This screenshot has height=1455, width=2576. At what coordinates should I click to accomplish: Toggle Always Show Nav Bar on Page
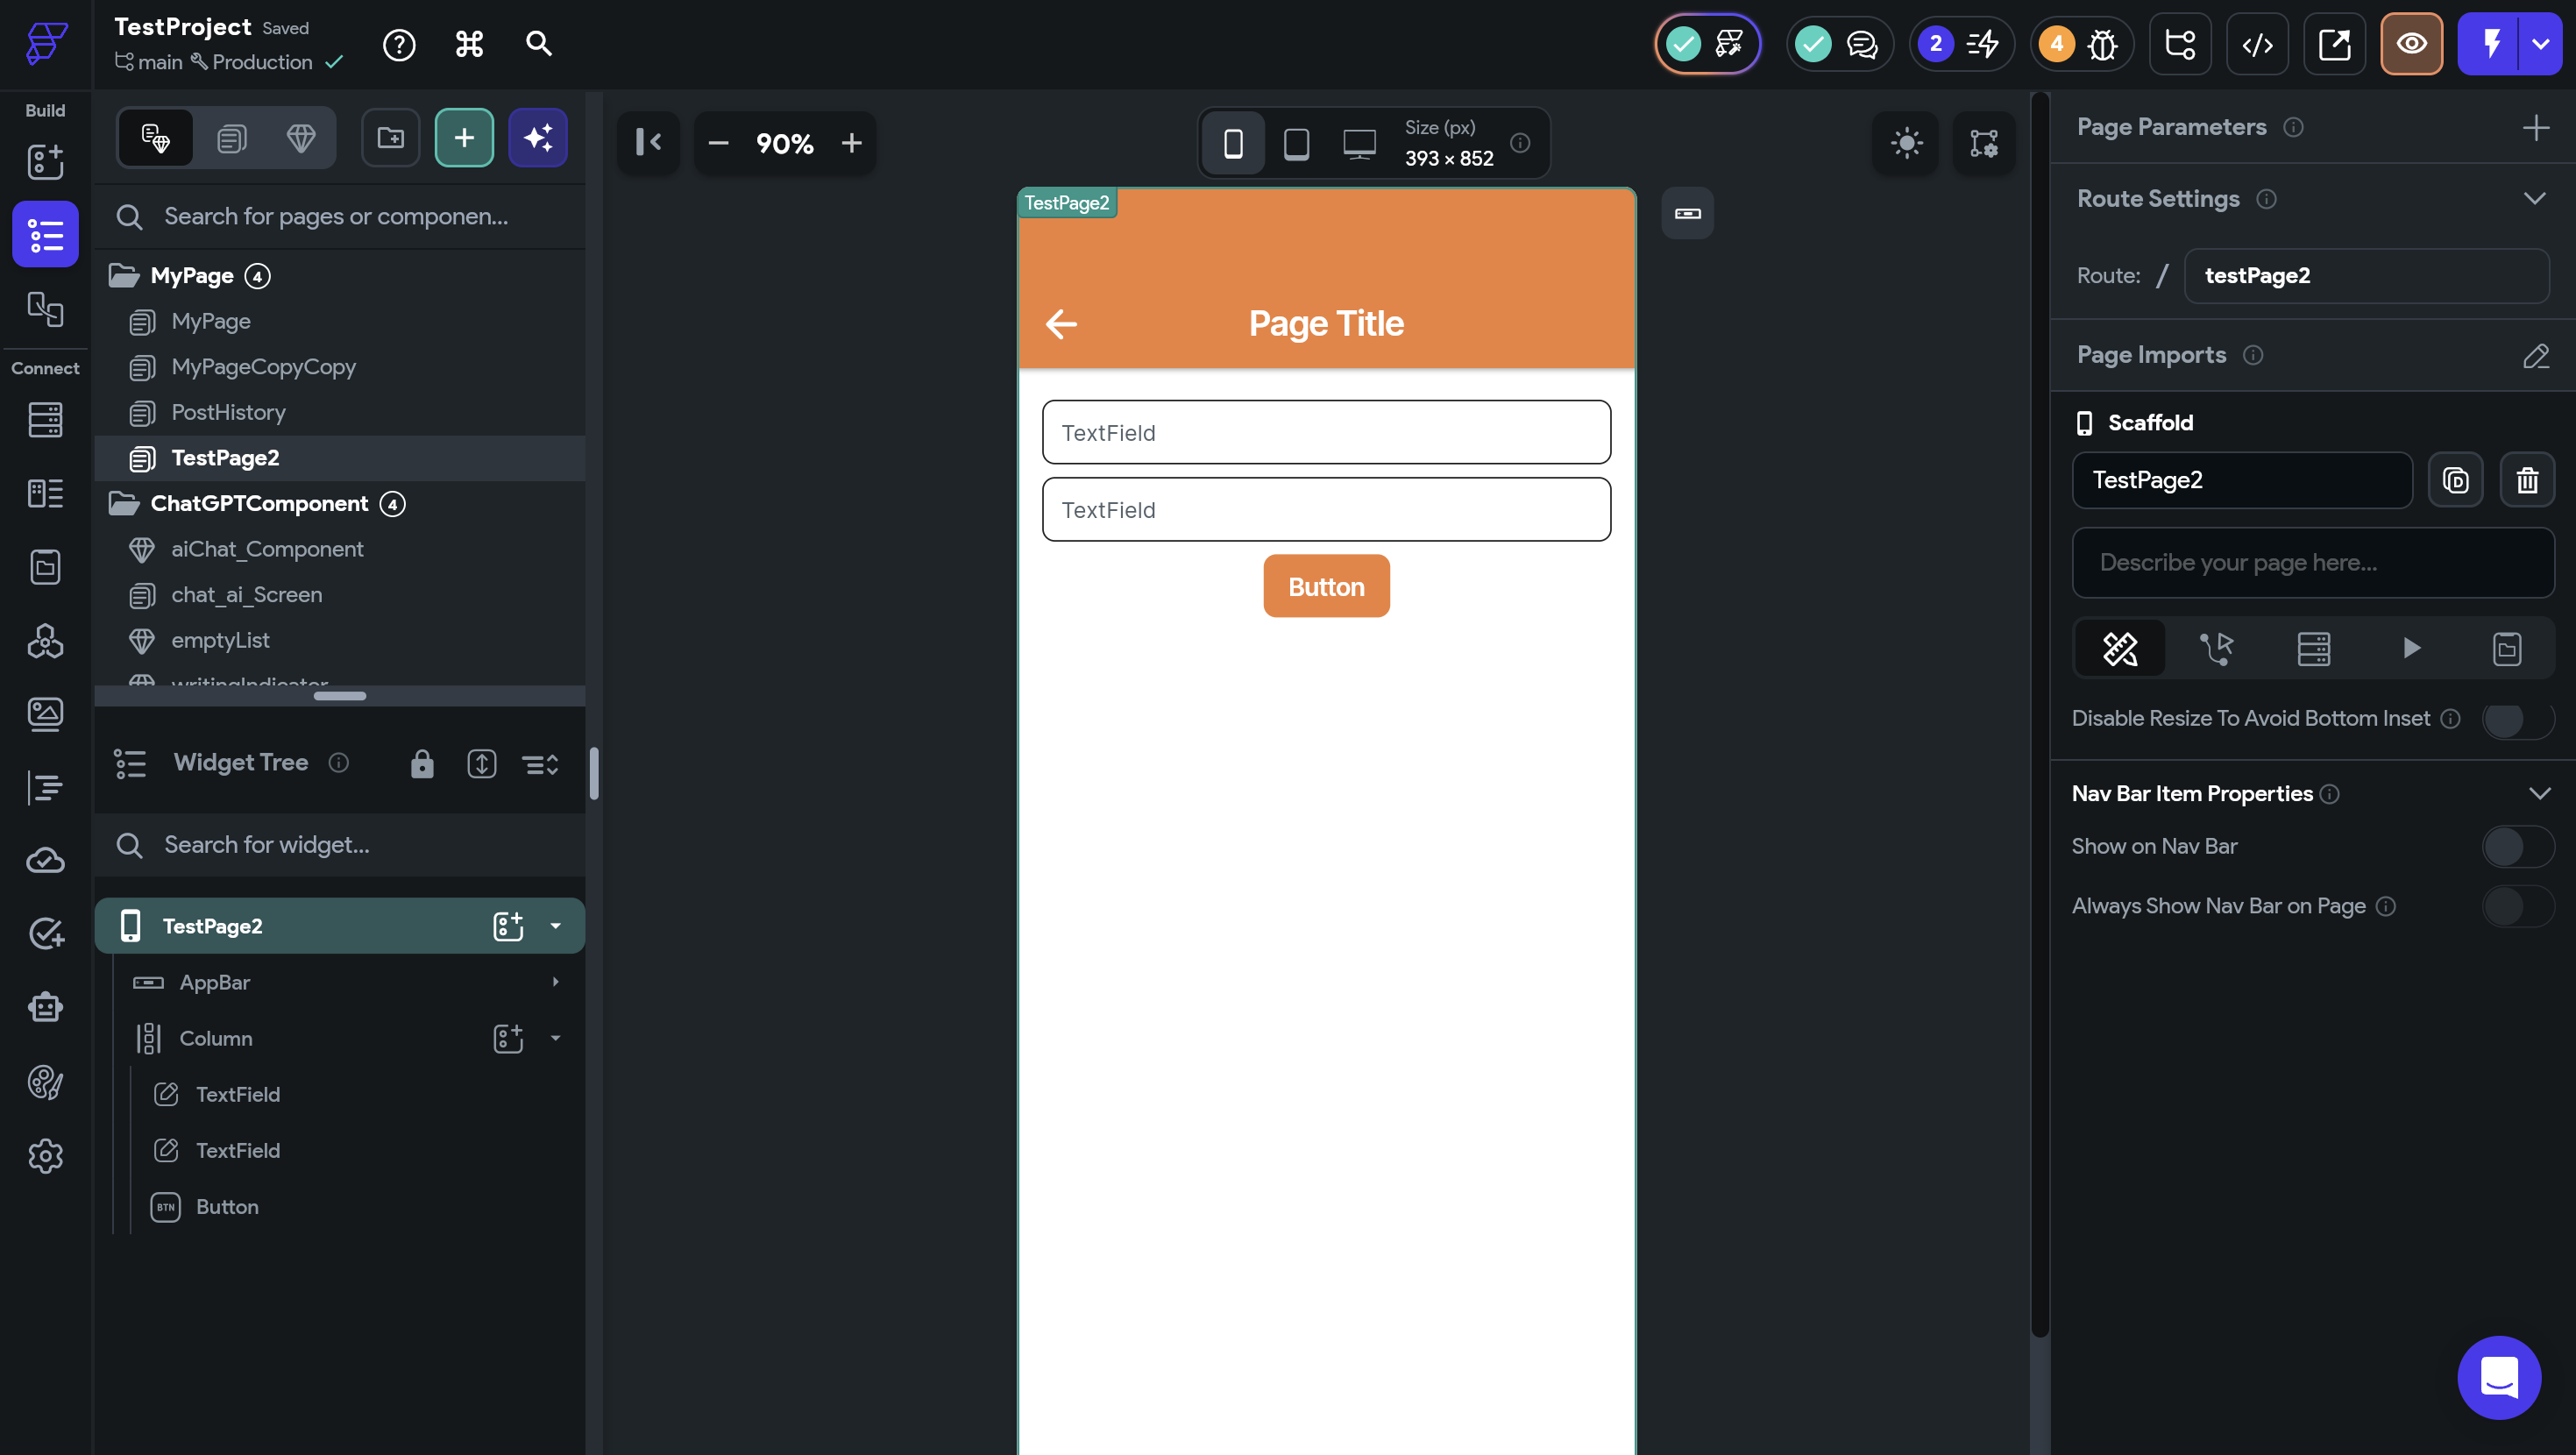pyautogui.click(x=2517, y=907)
